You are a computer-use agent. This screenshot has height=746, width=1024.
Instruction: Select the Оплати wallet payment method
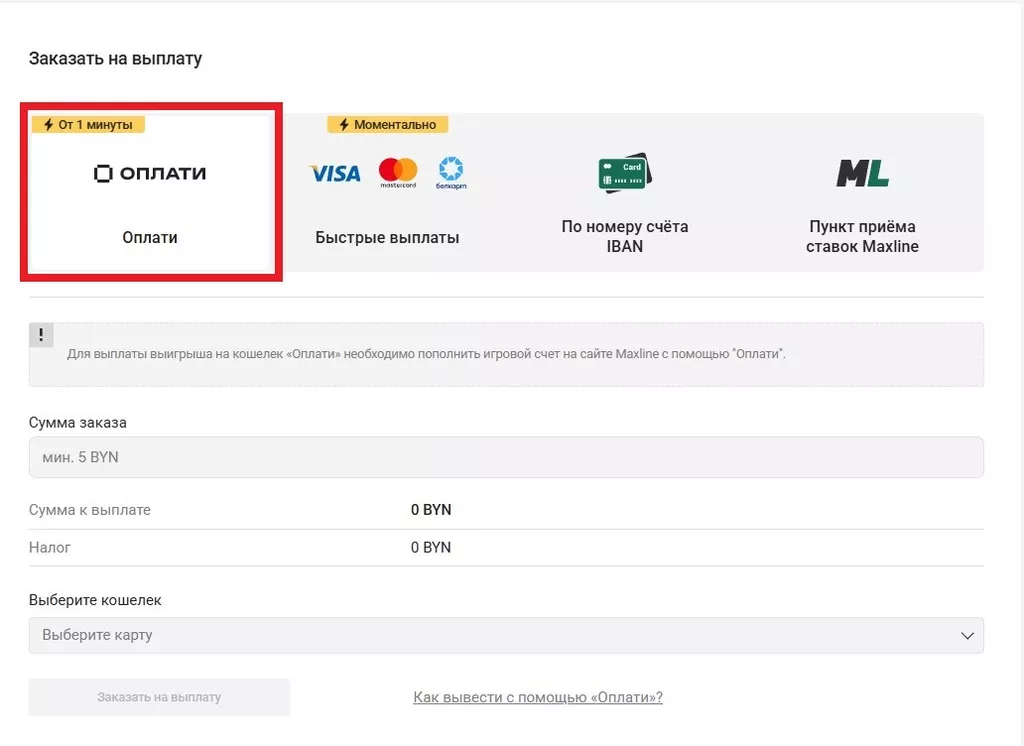pos(151,190)
